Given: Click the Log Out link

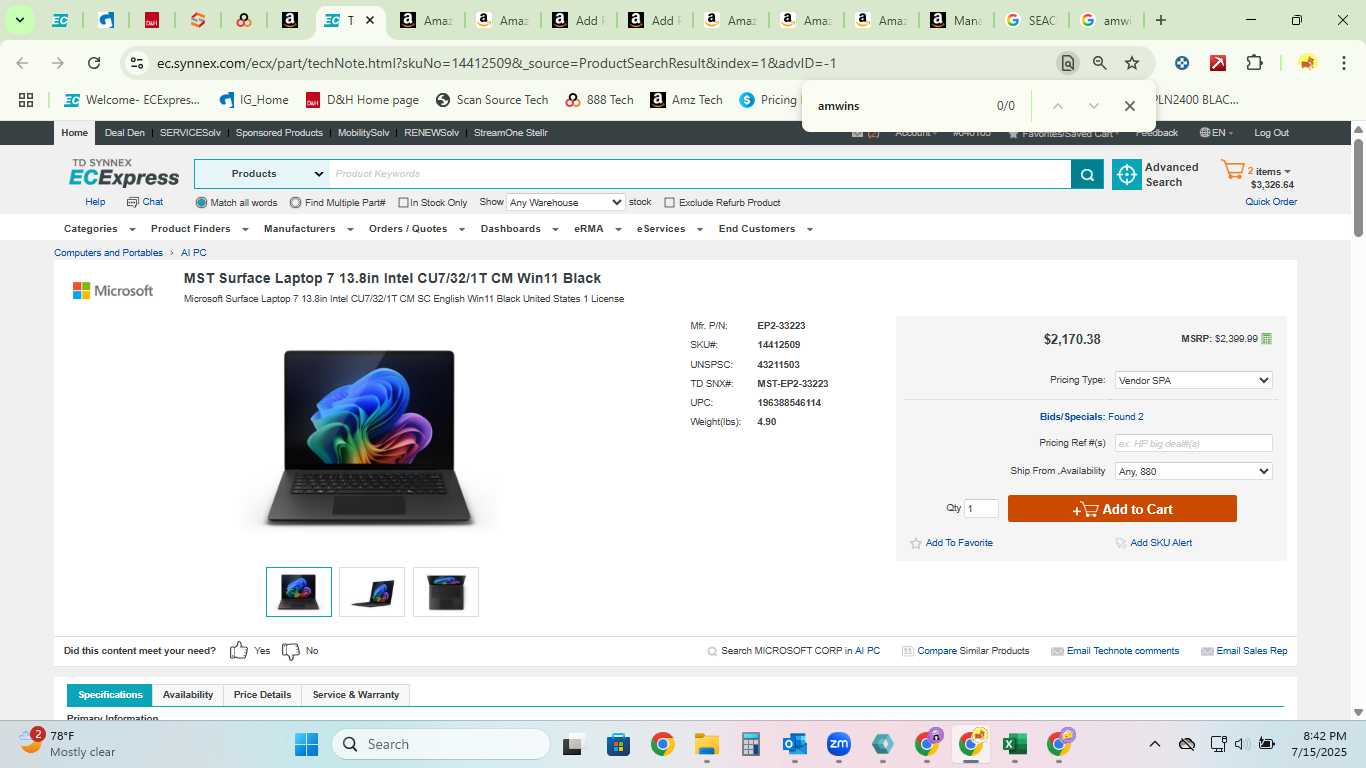Looking at the screenshot, I should pos(1272,133).
